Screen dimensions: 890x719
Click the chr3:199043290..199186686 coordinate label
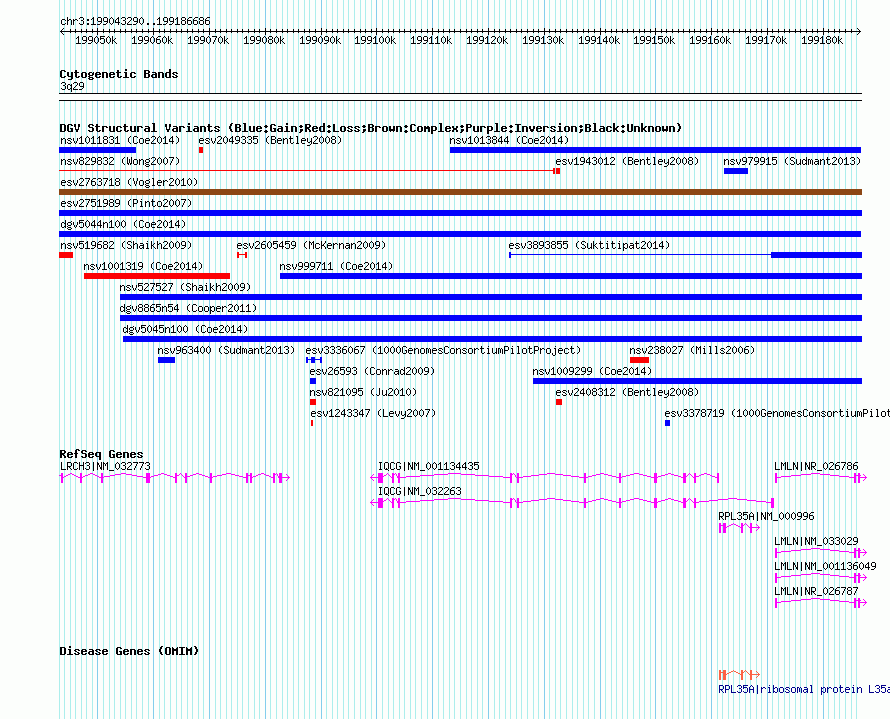coord(135,22)
